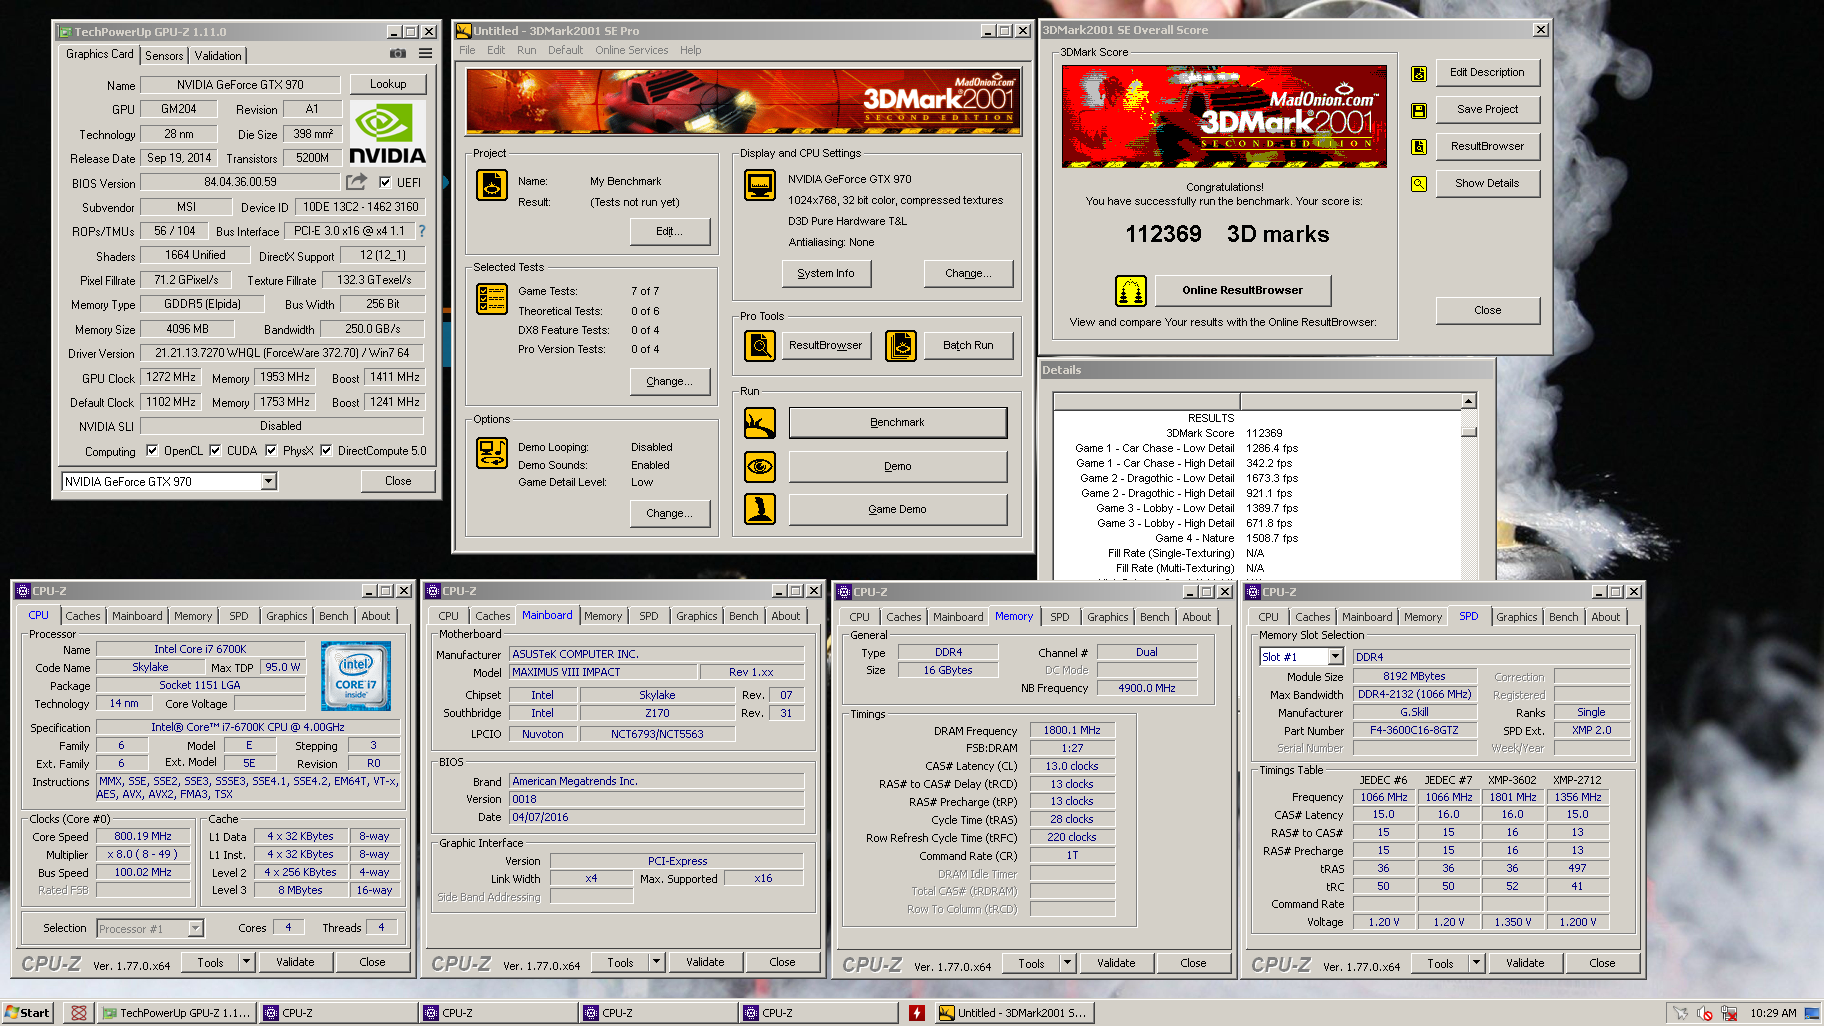Open Tools dropdown arrow in CPU-Z Memory window
Viewport: 1824px width, 1026px height.
coord(1067,964)
